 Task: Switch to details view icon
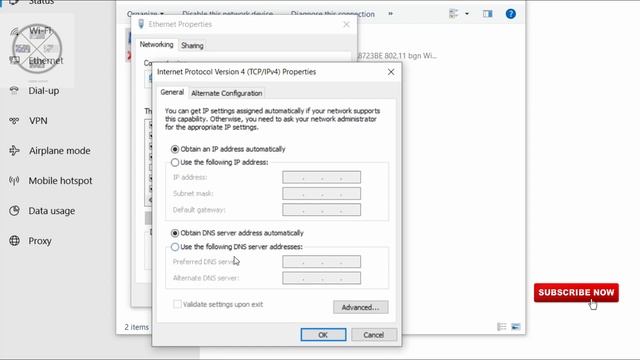point(502,327)
